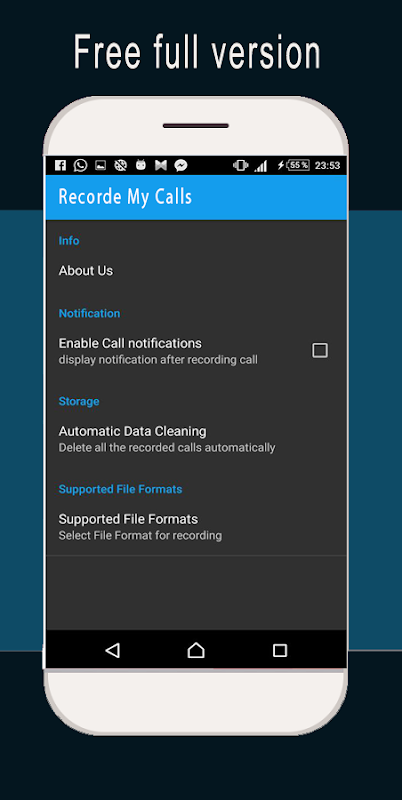Tap the cat face notification icon
This screenshot has height=800, width=402.
coord(141,165)
